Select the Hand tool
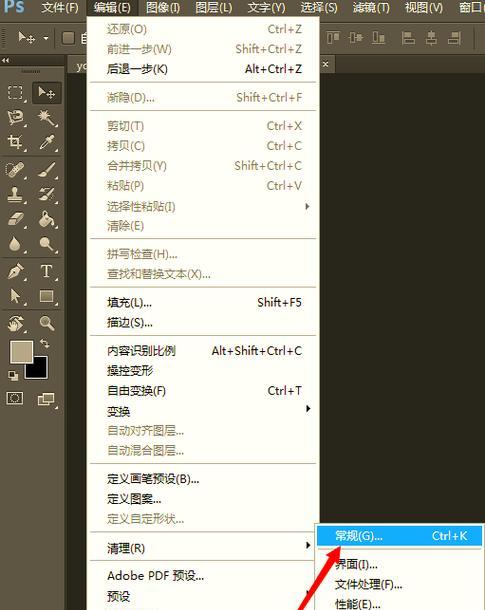This screenshot has height=610, width=485. click(16, 323)
